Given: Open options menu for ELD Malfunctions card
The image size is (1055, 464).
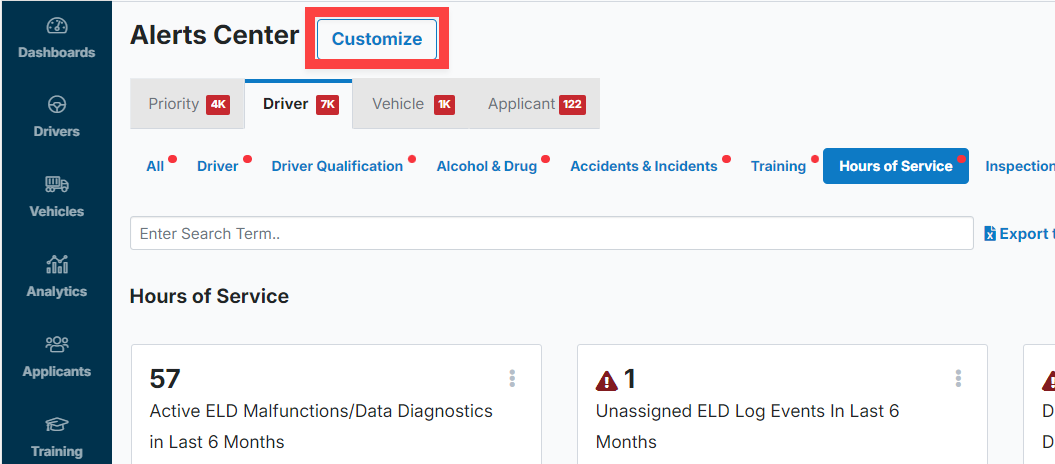Looking at the screenshot, I should [x=512, y=378].
